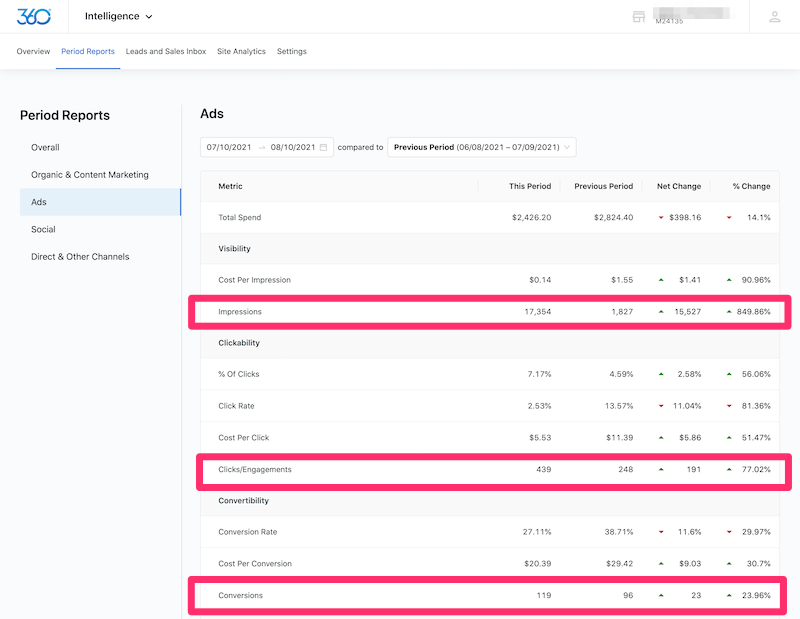The width and height of the screenshot is (800, 619).
Task: Open the Previous Period comparison dropdown
Action: click(x=482, y=146)
